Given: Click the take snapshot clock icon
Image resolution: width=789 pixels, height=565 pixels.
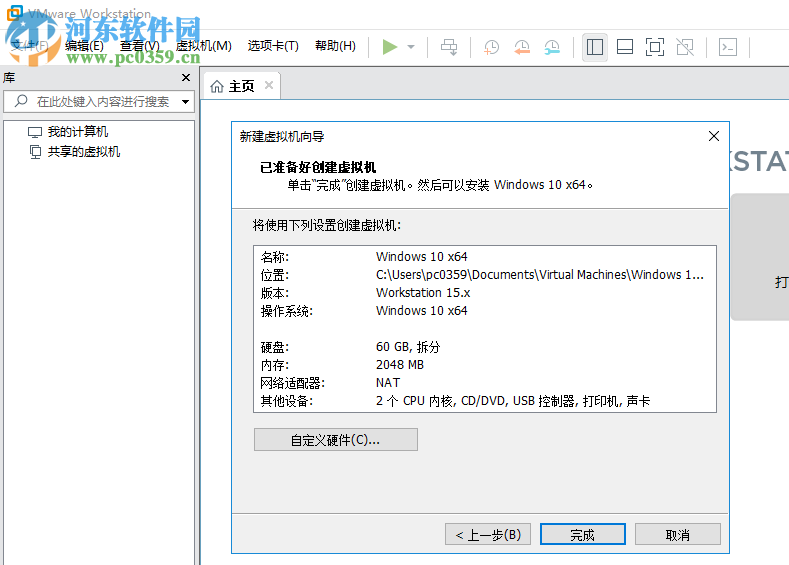Looking at the screenshot, I should pyautogui.click(x=491, y=47).
